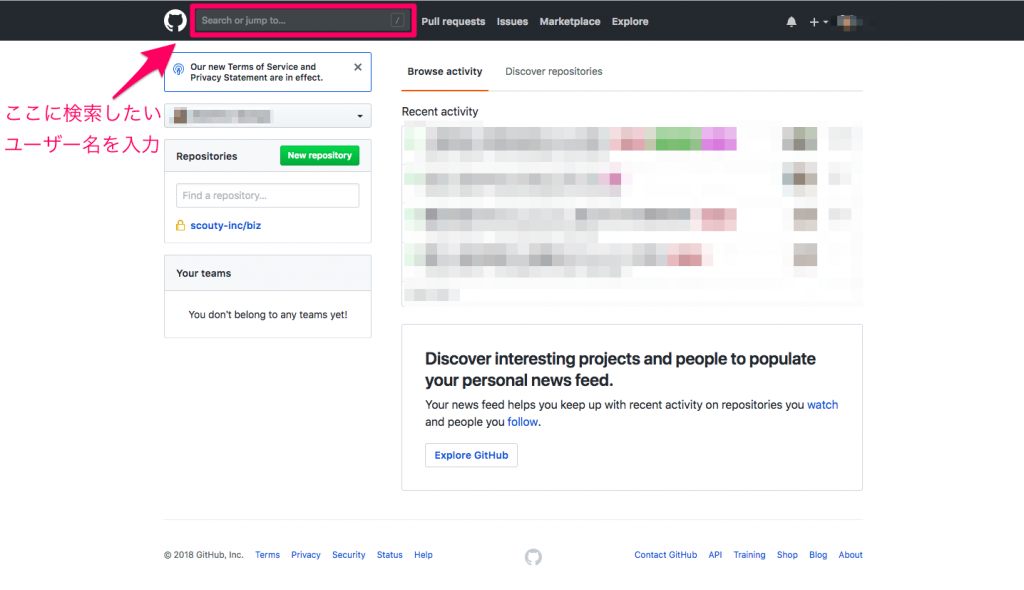Select the Browse activity tab
The width and height of the screenshot is (1024, 590).
(x=445, y=72)
